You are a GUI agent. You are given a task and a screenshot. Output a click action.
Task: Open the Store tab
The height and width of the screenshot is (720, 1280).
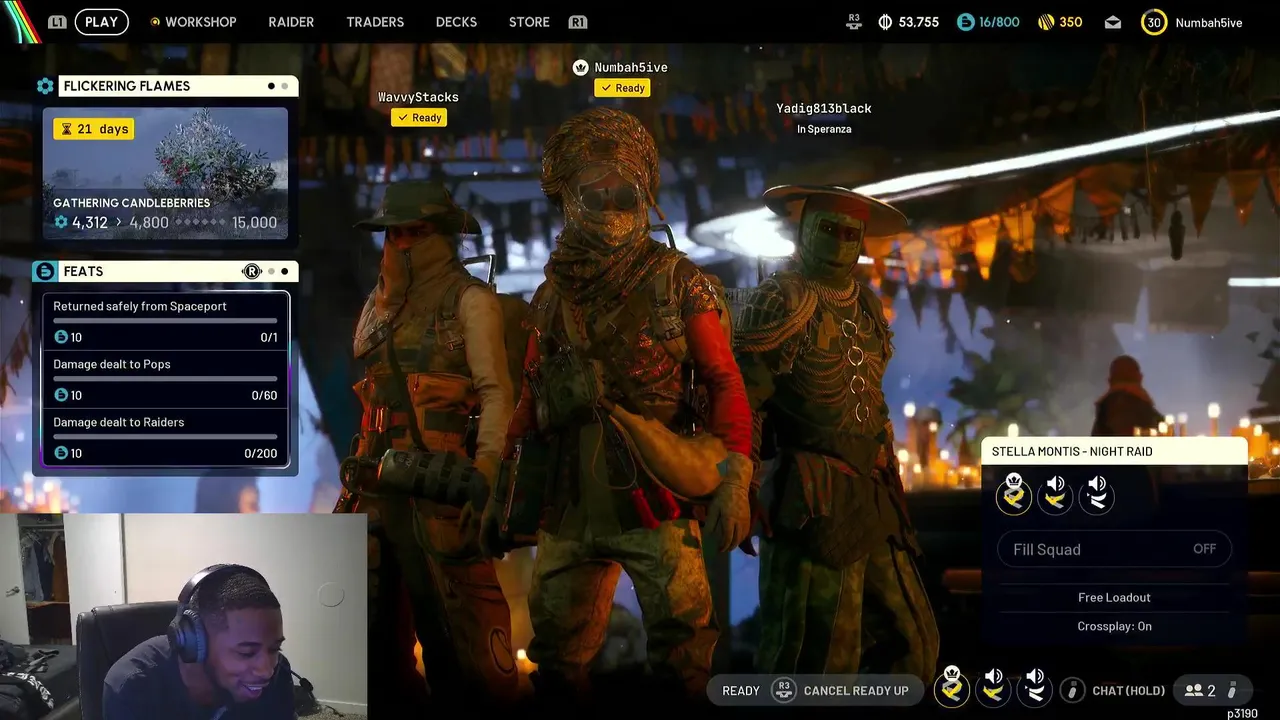[529, 22]
